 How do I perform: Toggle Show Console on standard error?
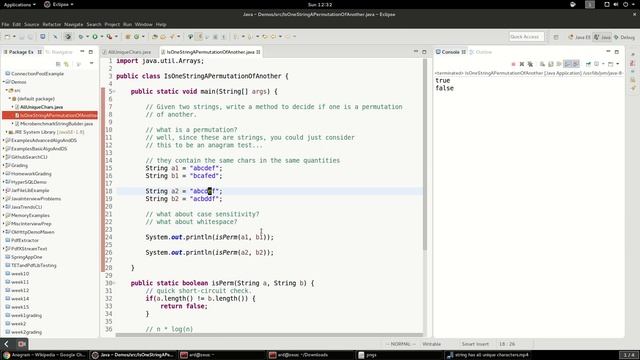click(576, 64)
